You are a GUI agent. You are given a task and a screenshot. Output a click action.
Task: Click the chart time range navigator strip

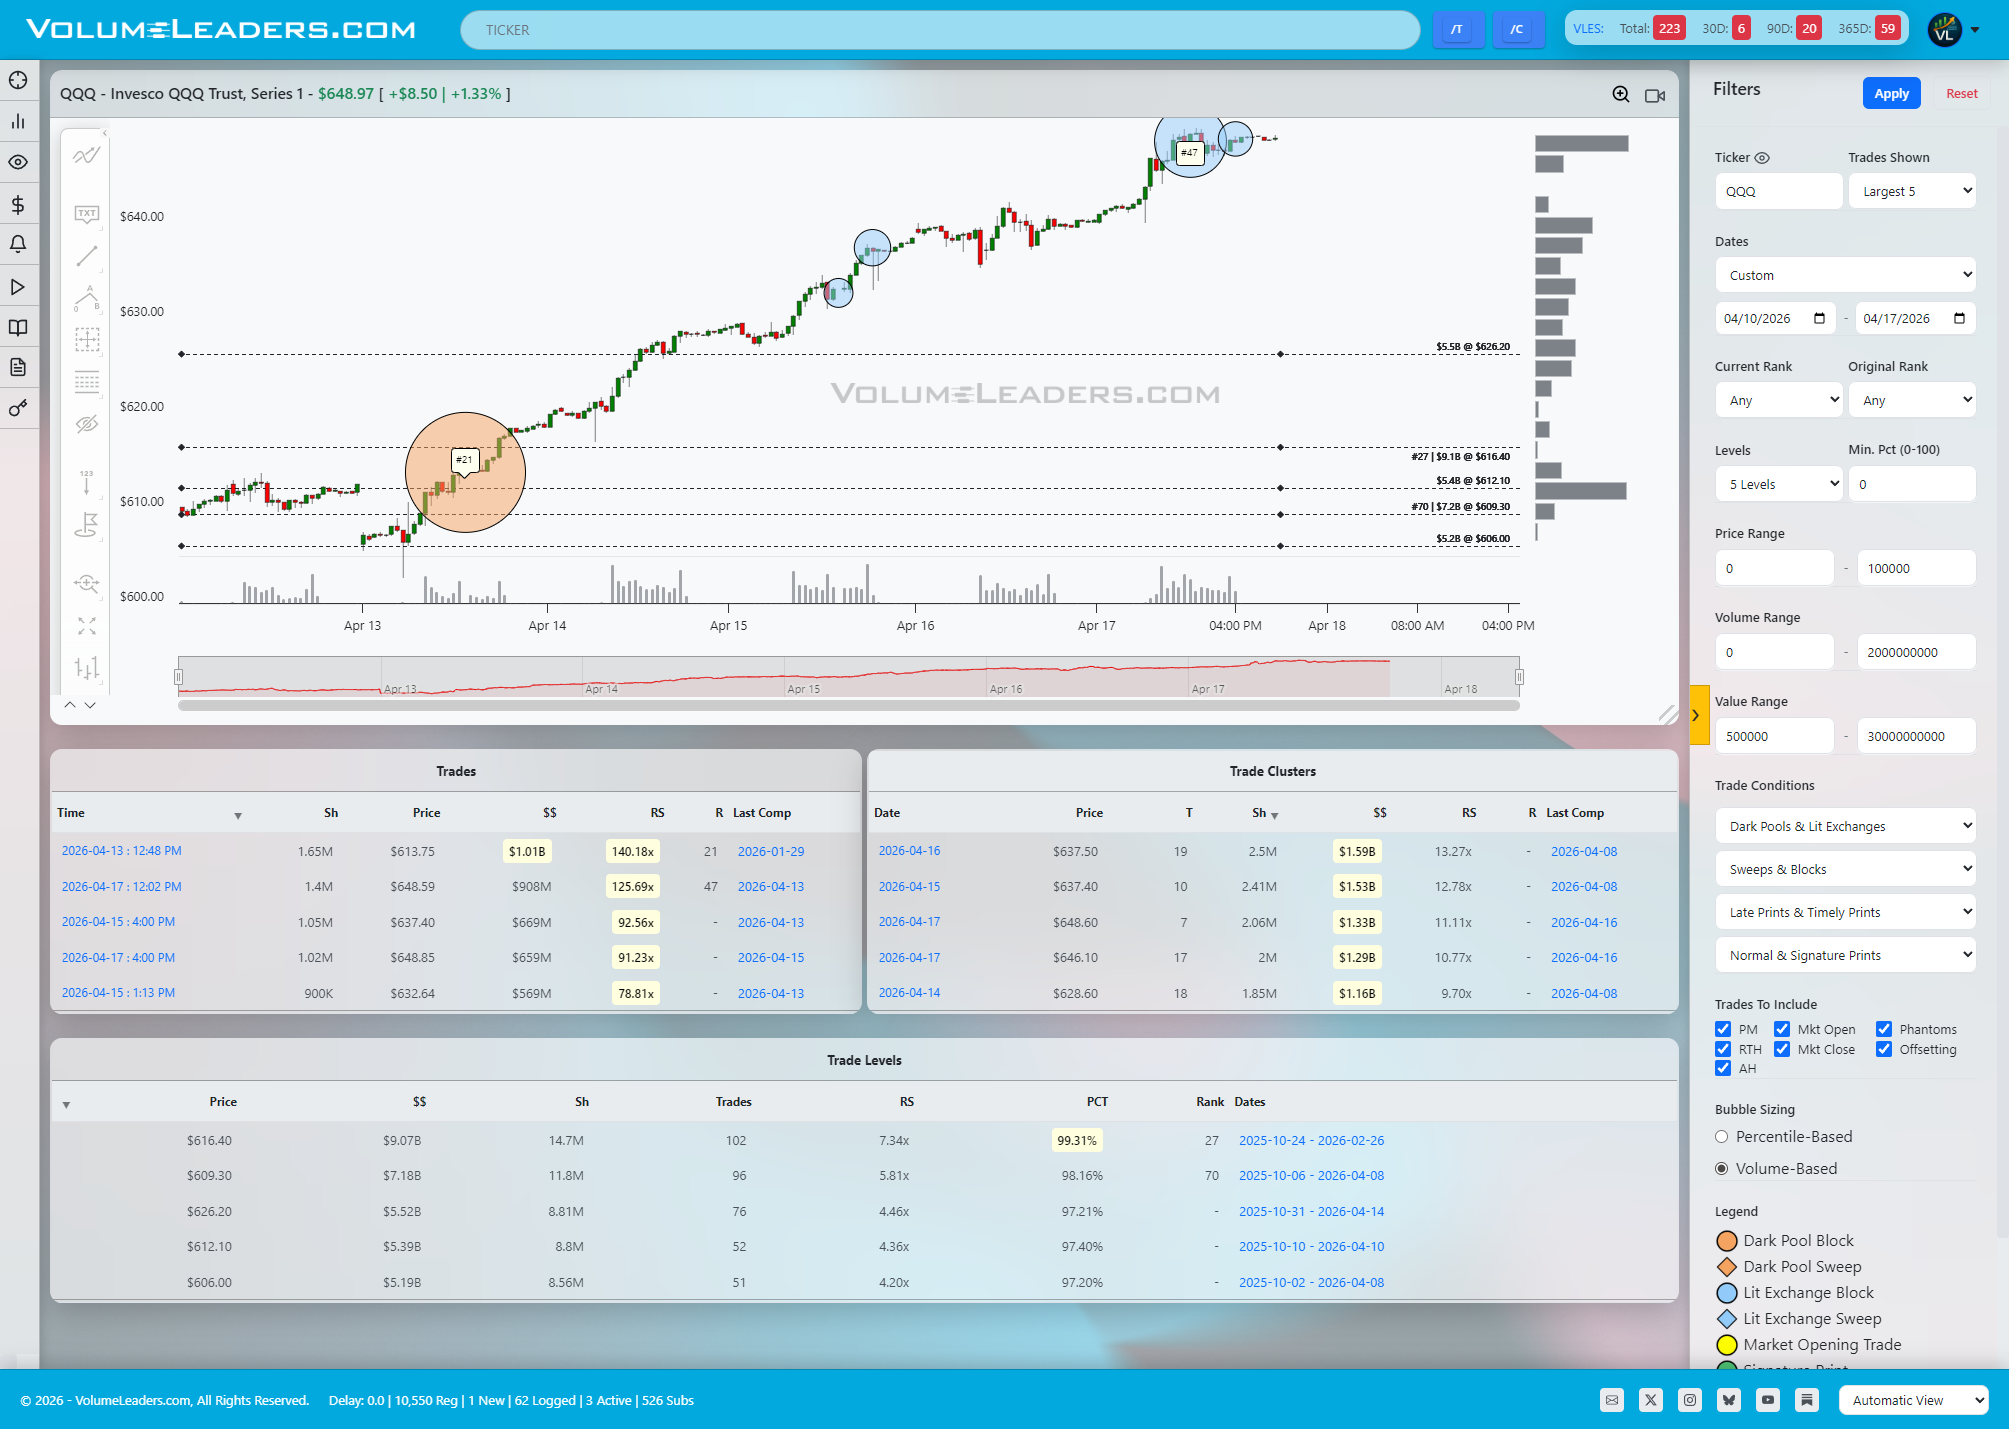pos(848,677)
